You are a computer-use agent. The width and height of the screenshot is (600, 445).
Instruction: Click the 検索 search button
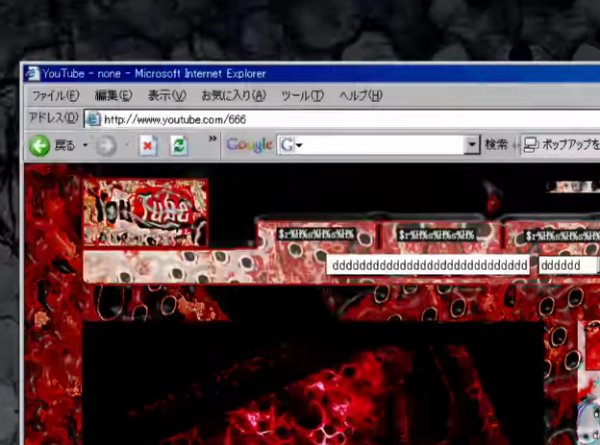pyautogui.click(x=496, y=145)
